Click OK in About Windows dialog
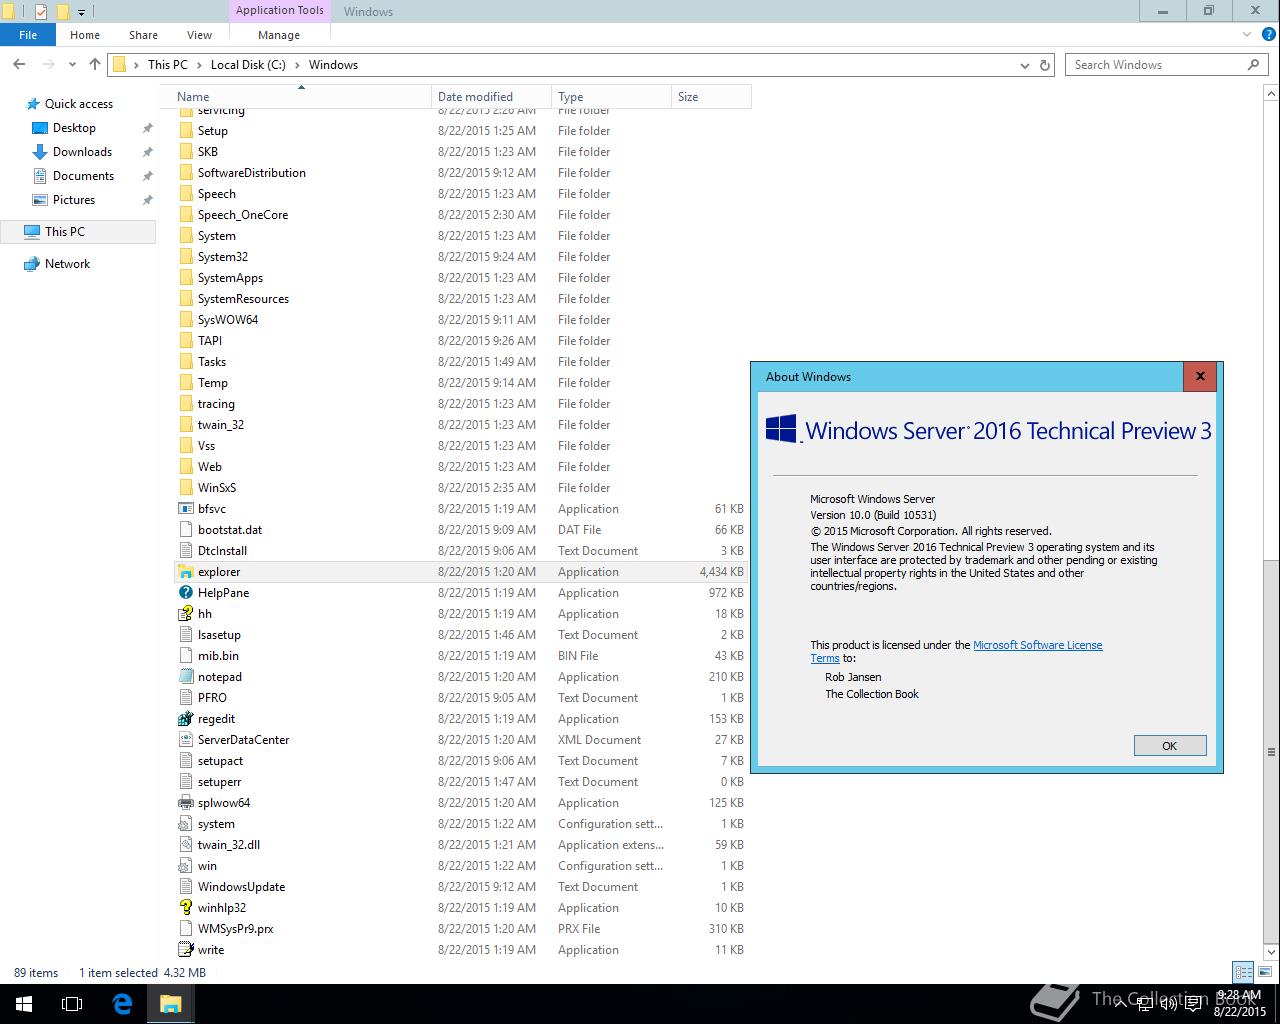1280x1024 pixels. click(x=1170, y=746)
